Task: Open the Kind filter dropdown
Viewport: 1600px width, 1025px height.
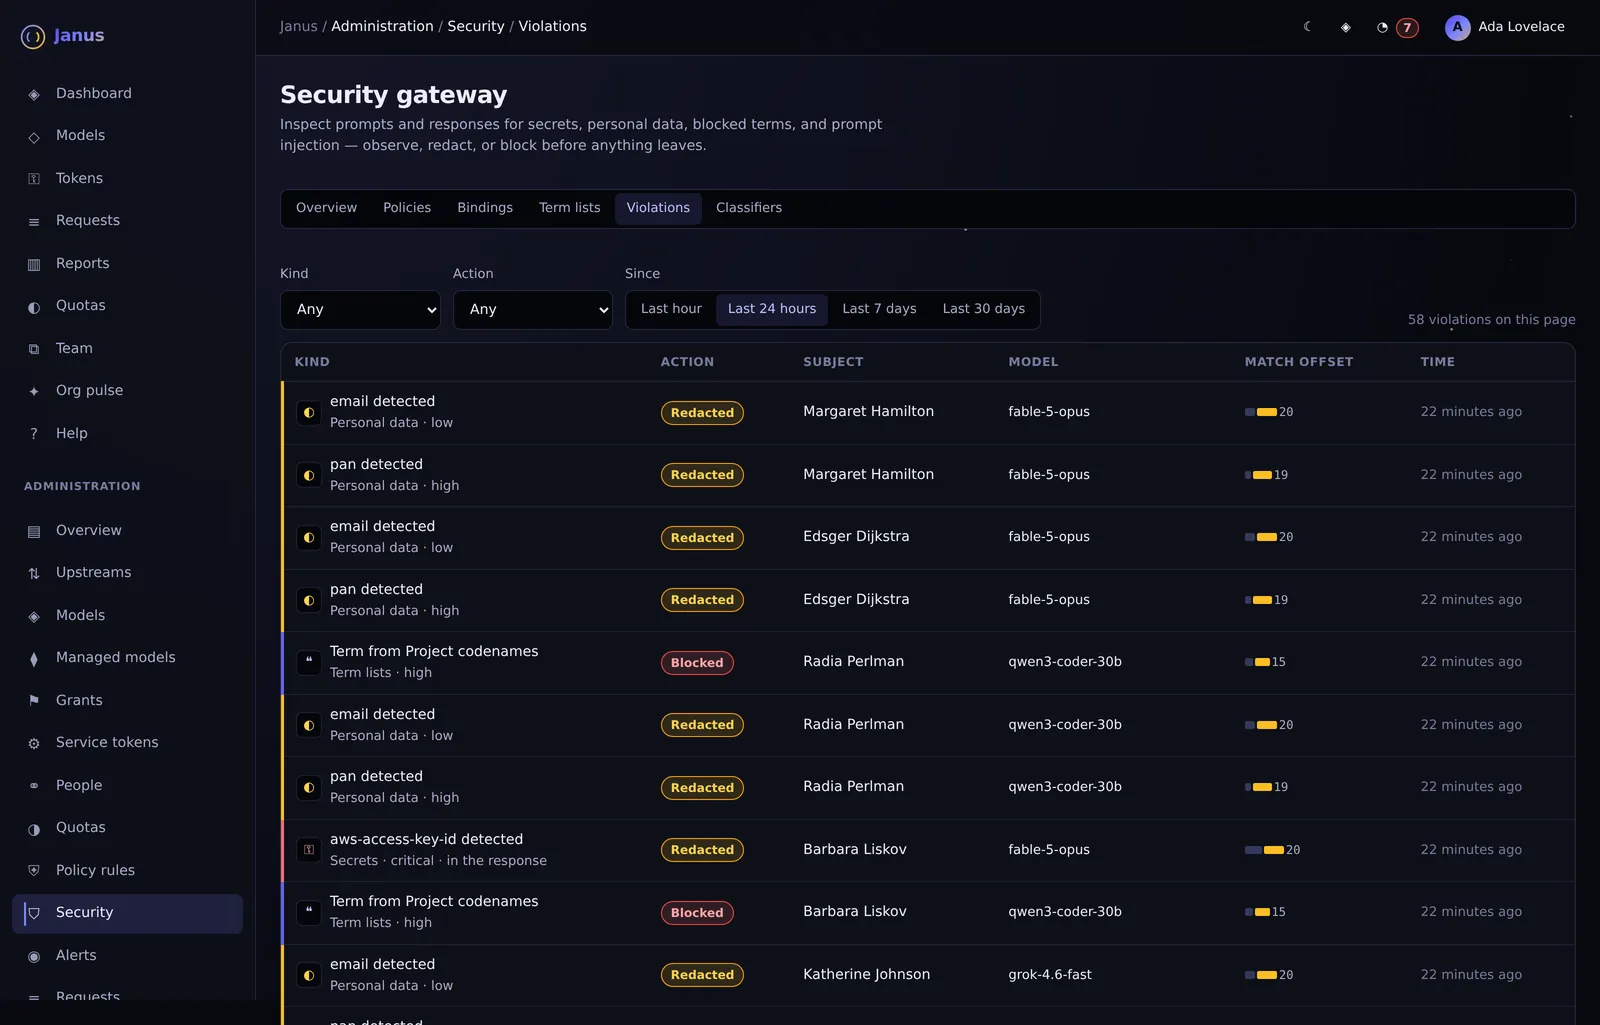Action: pos(361,310)
